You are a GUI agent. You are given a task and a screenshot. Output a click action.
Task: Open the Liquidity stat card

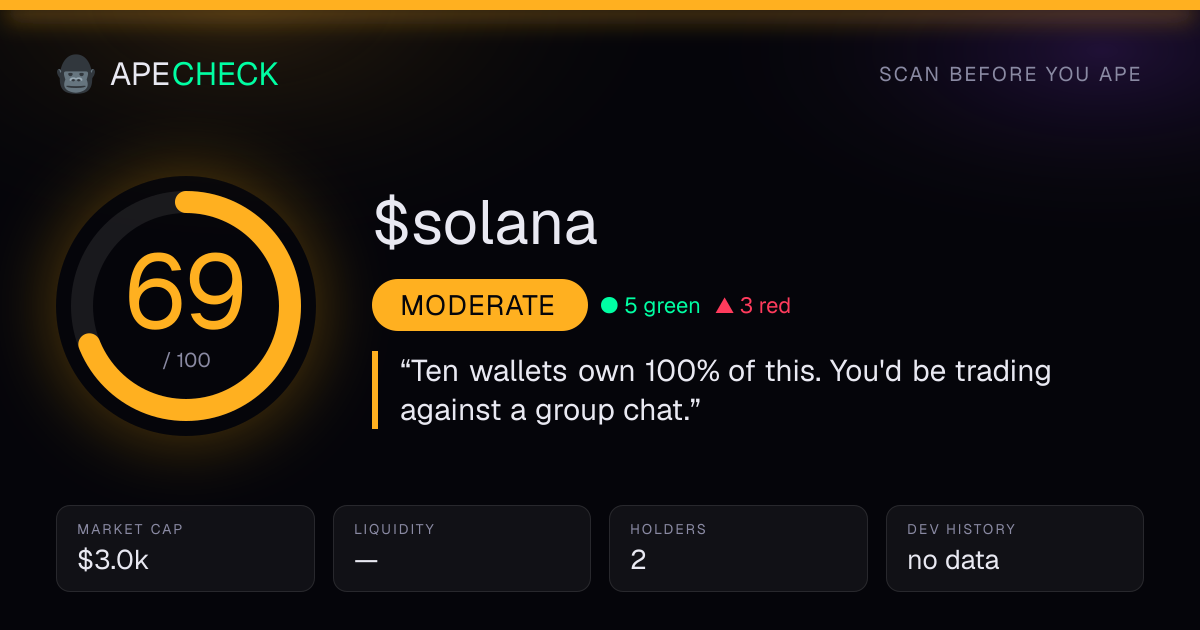(462, 548)
